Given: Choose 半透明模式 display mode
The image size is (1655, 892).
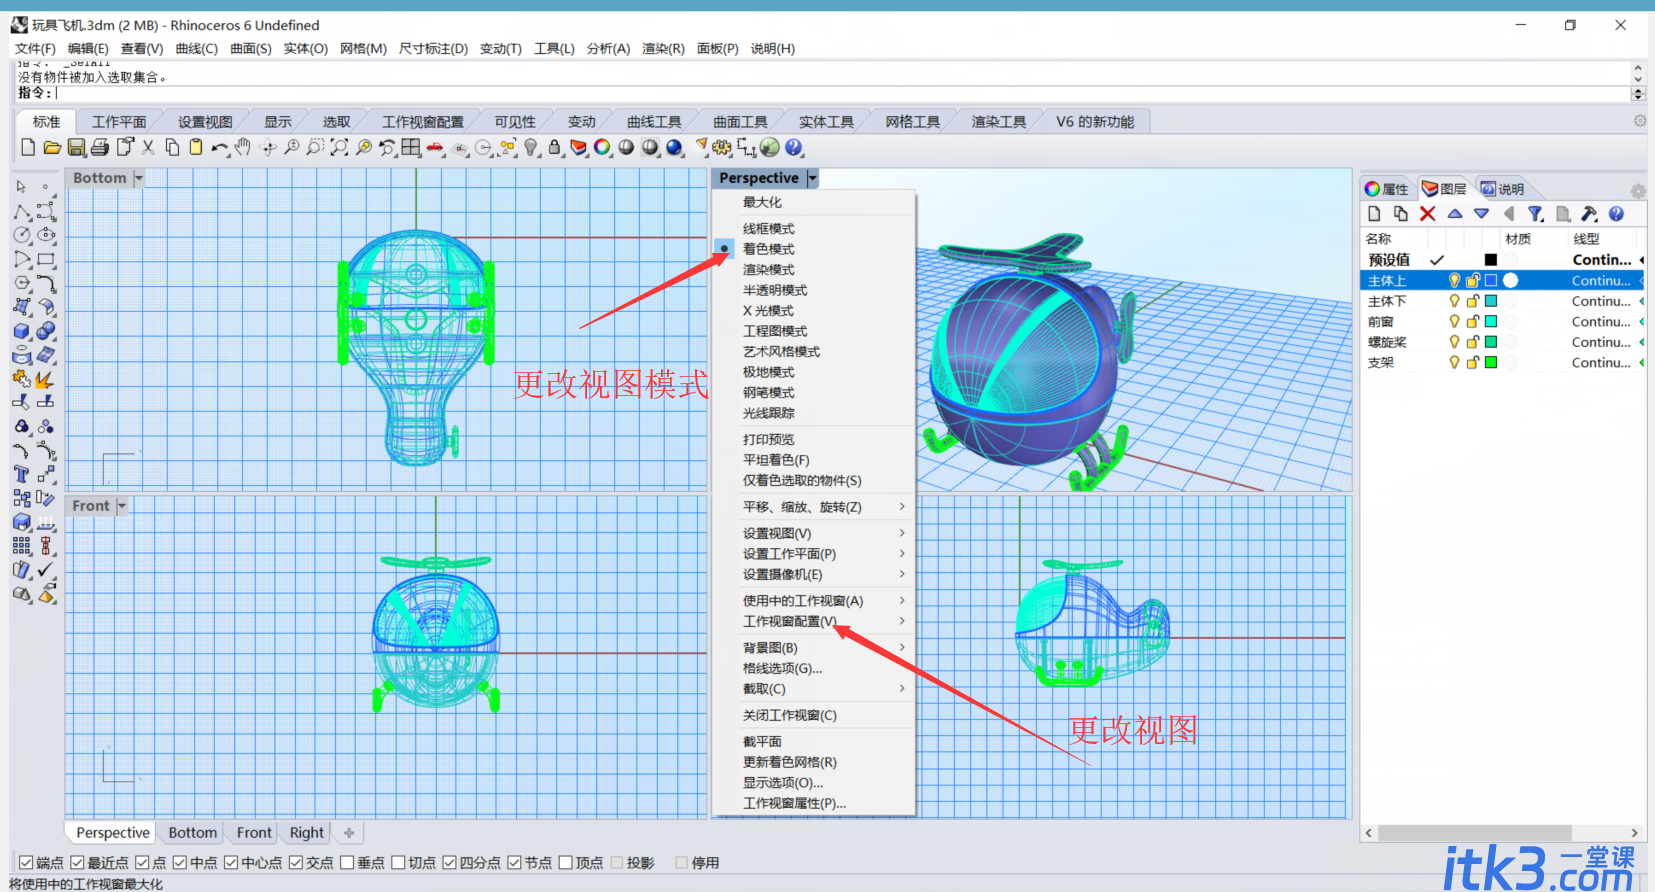Looking at the screenshot, I should [x=774, y=290].
